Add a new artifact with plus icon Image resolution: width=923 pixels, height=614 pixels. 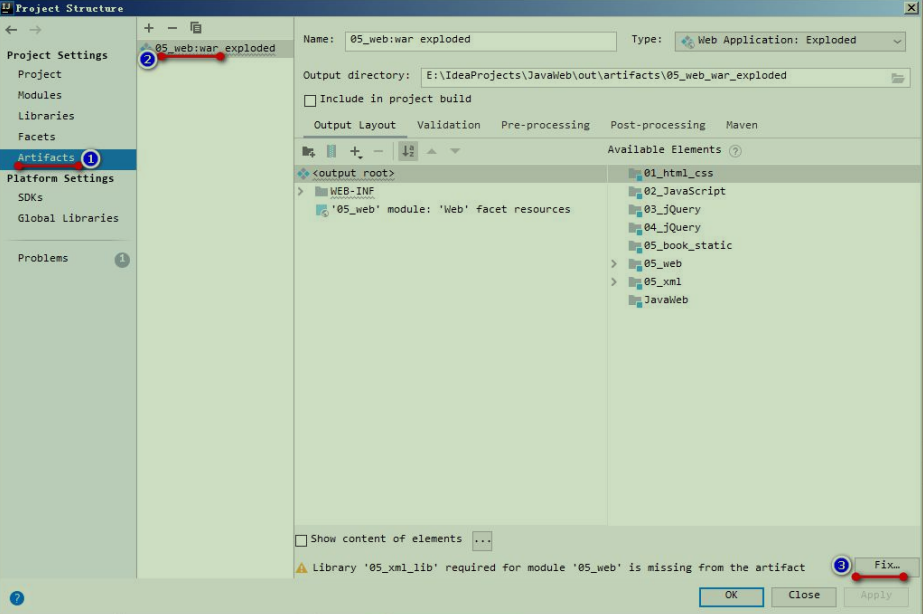pos(149,28)
